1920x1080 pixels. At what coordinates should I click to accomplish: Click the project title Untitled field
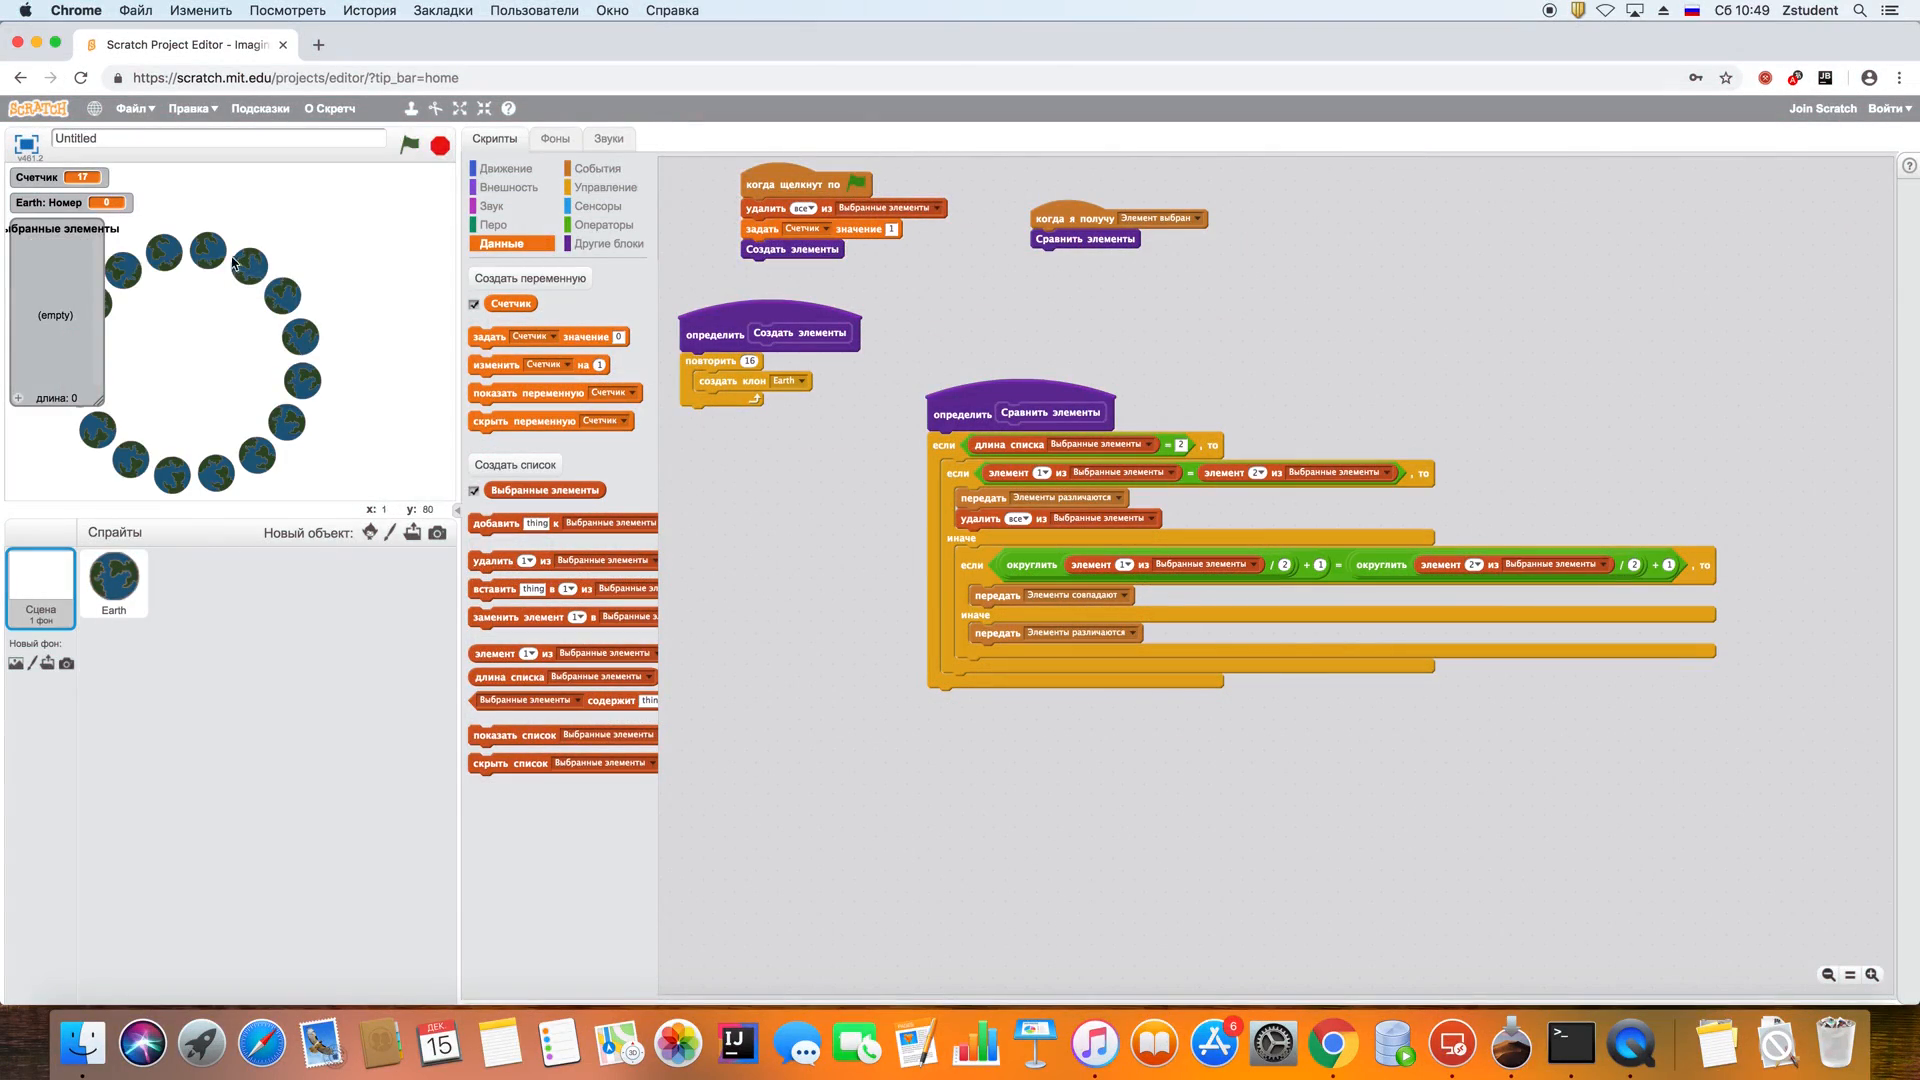tap(218, 138)
